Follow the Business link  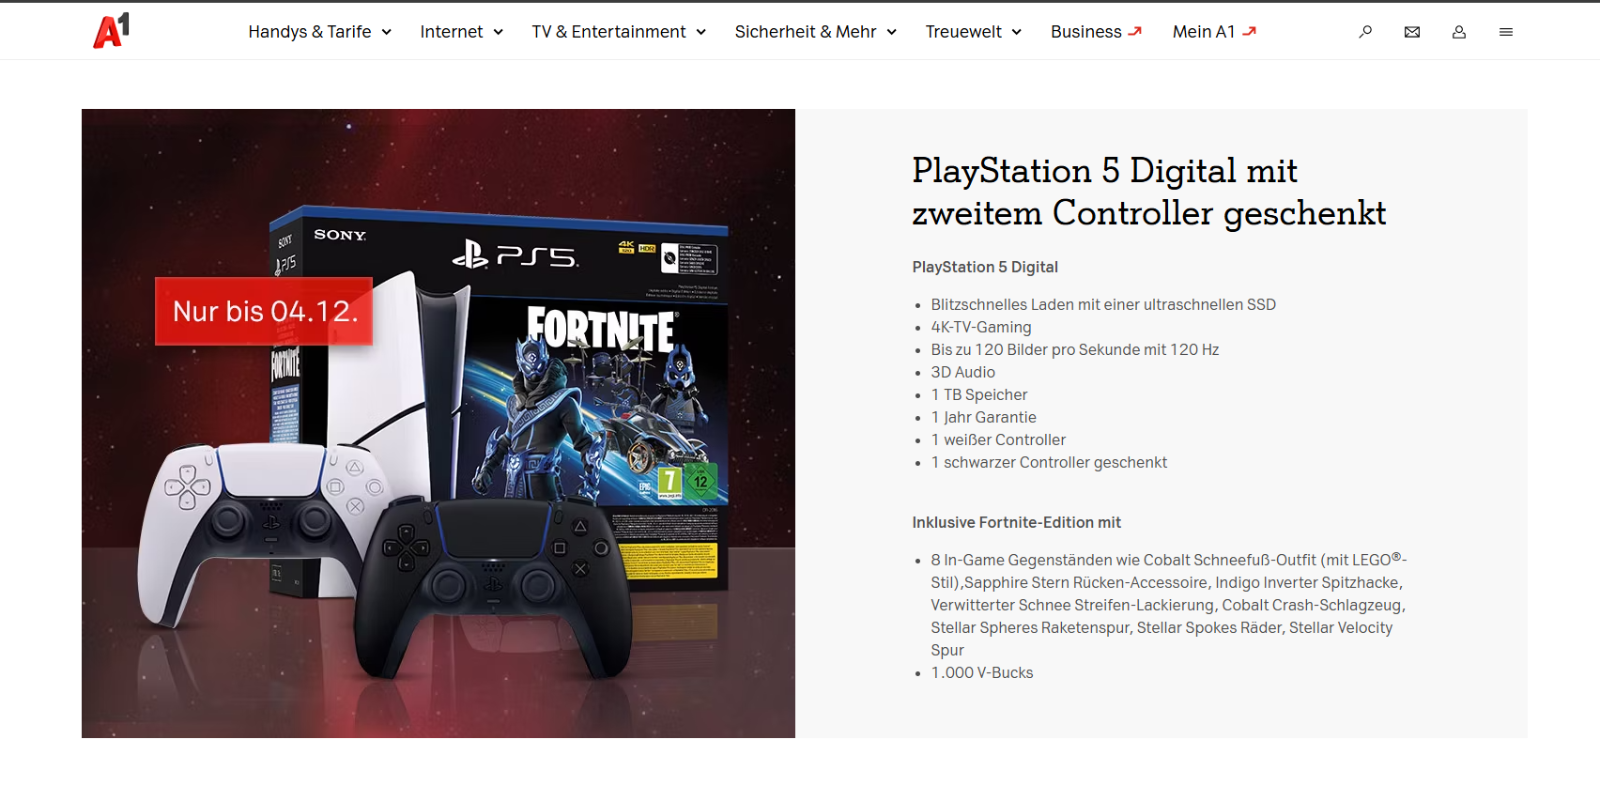(x=1086, y=32)
